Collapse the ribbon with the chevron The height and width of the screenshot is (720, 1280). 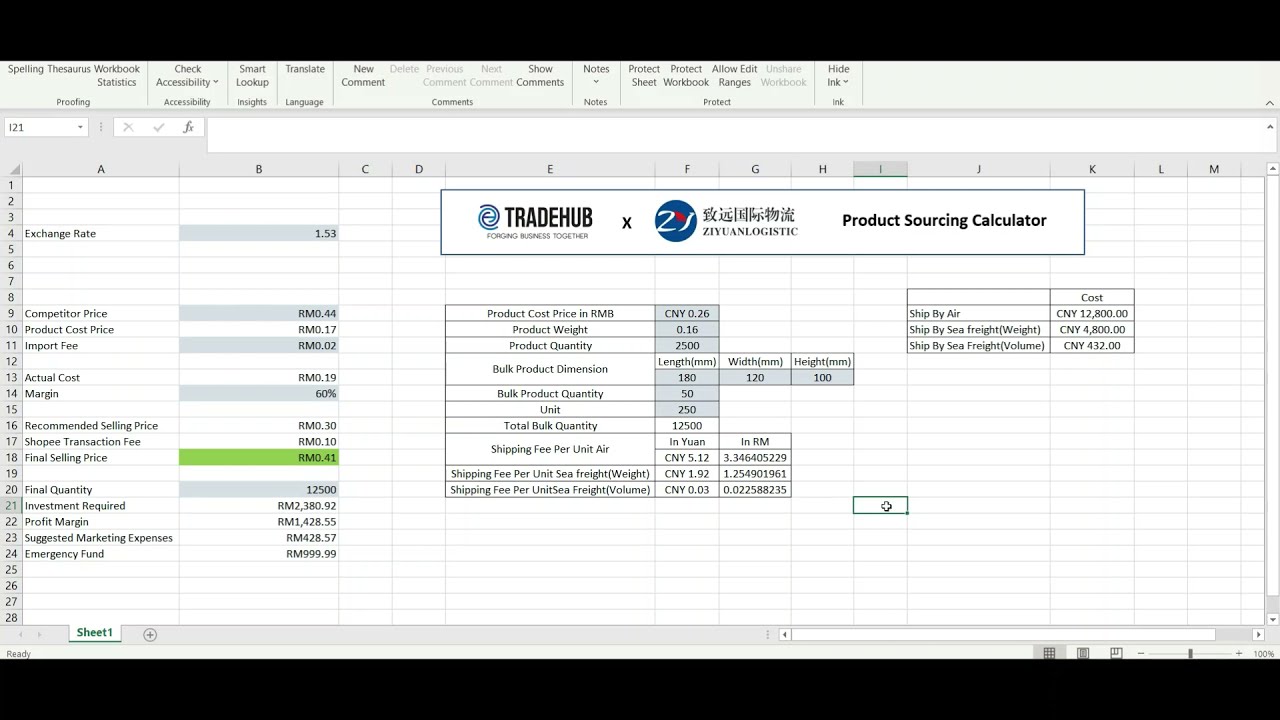(1270, 102)
